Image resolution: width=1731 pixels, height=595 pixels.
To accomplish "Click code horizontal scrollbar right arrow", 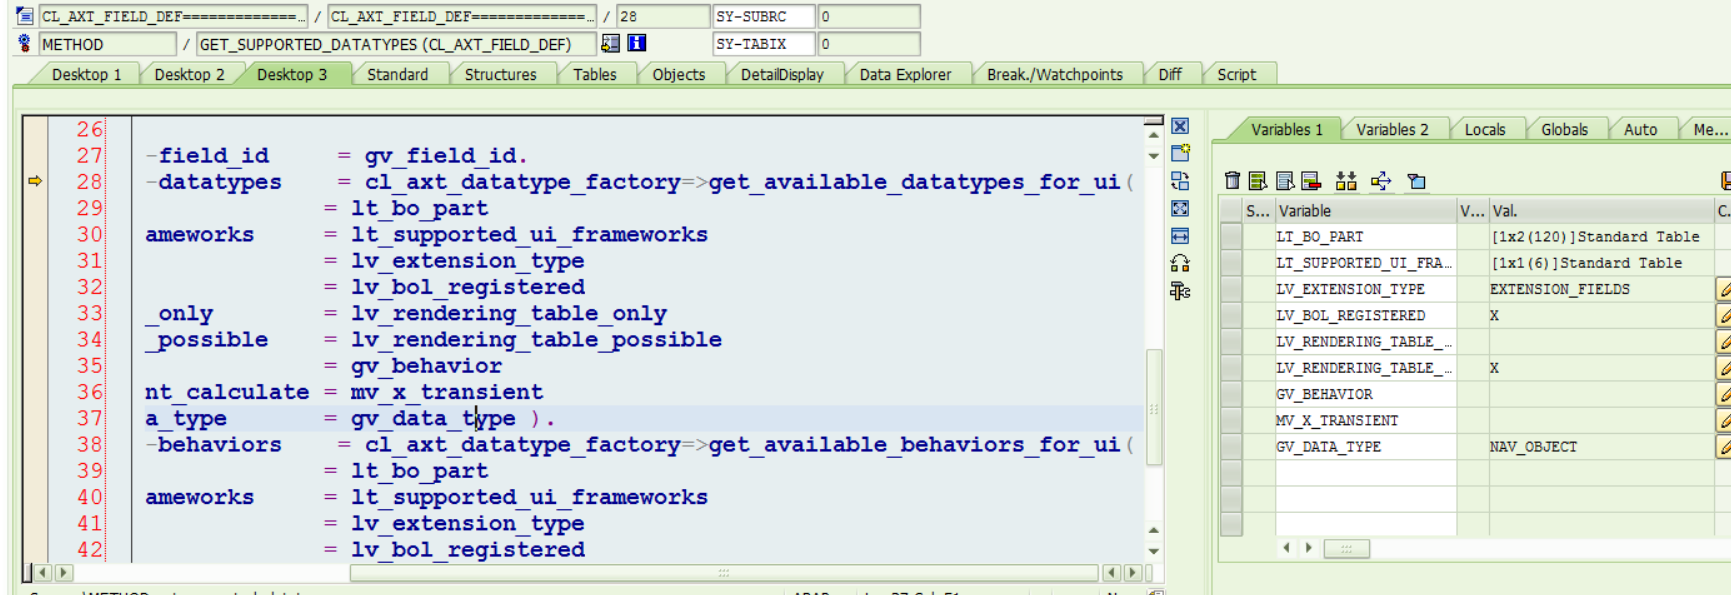I will (1132, 573).
